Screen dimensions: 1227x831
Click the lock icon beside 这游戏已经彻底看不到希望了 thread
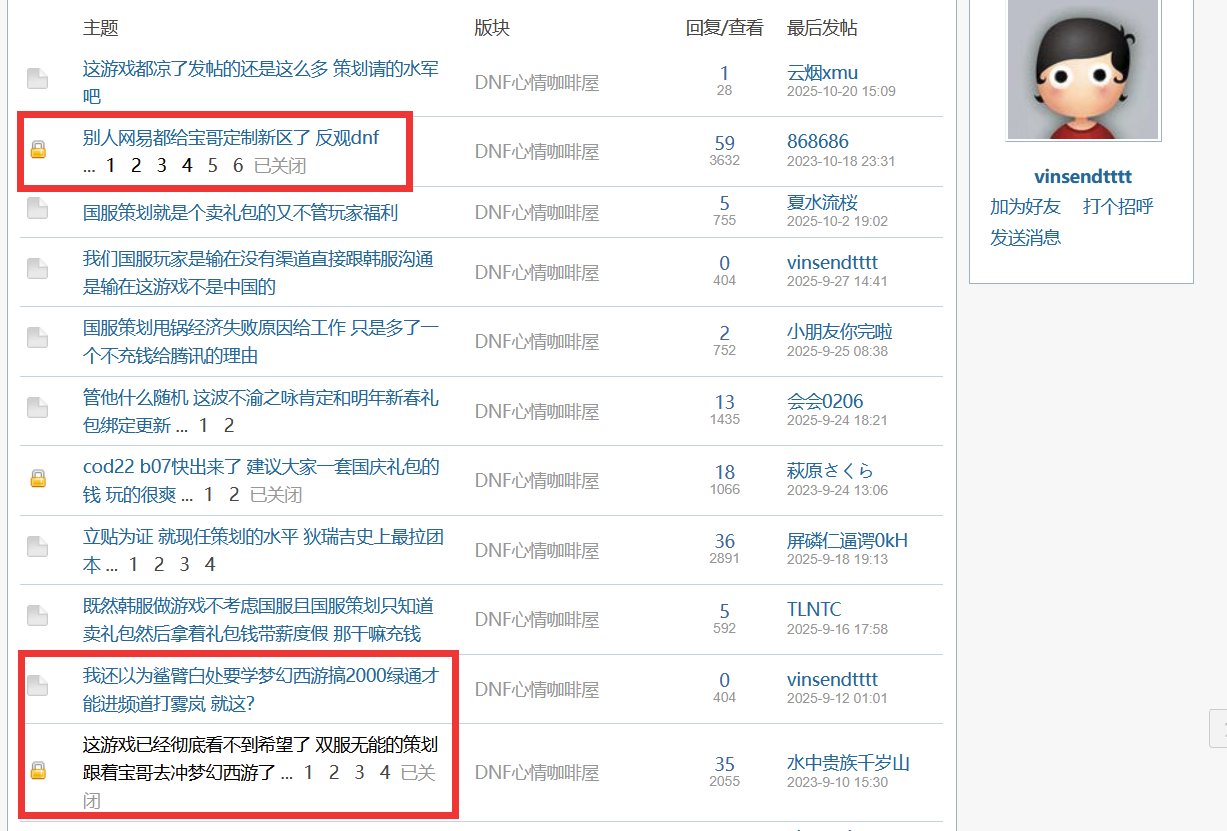pyautogui.click(x=37, y=770)
